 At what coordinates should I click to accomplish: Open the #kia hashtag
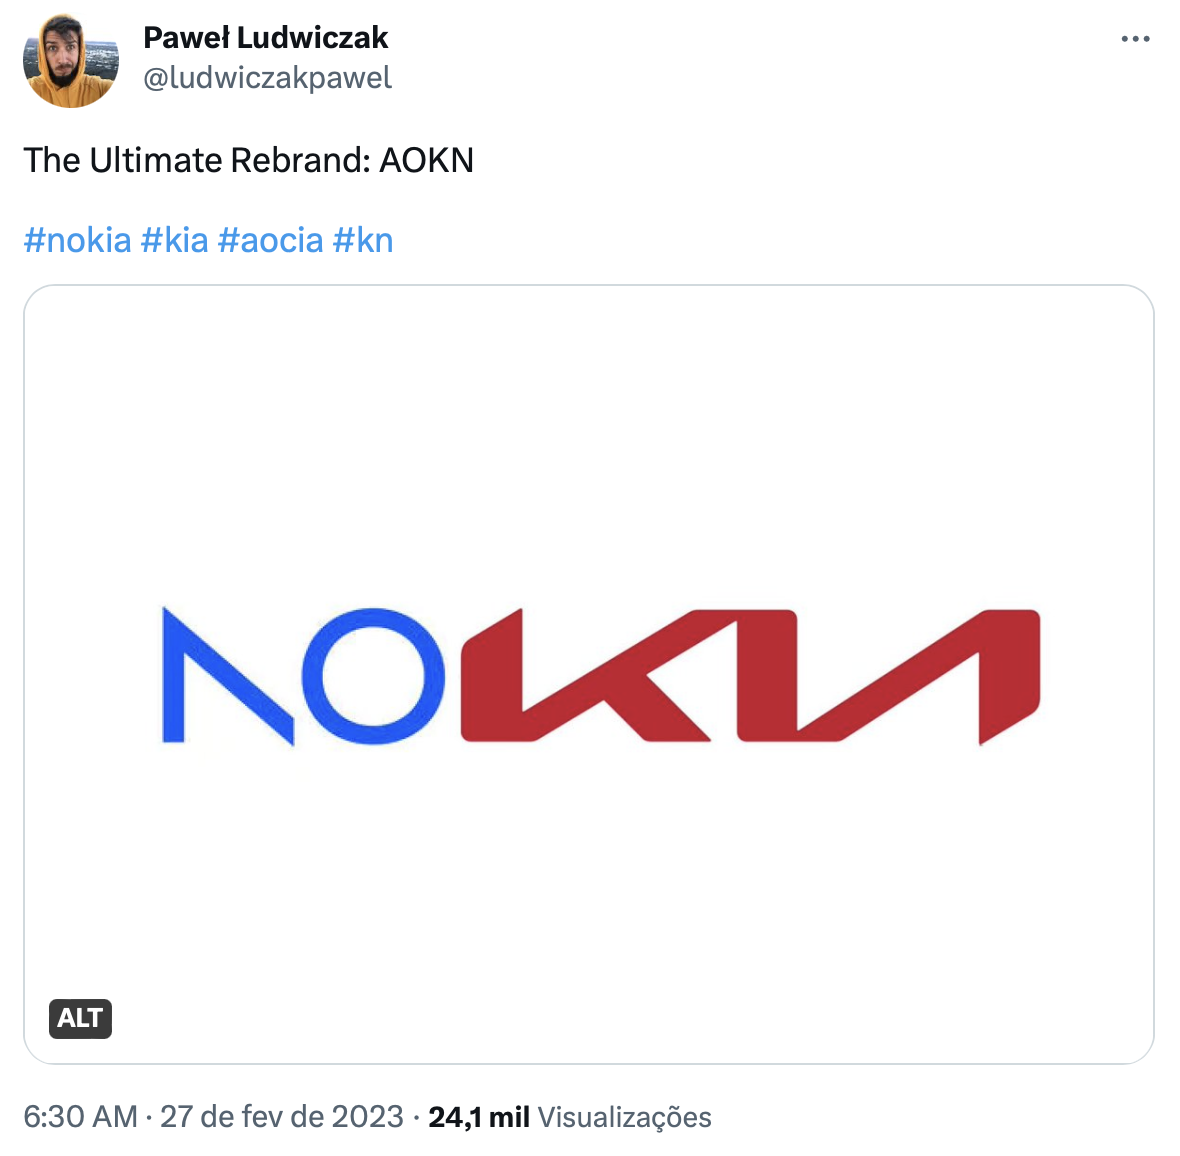174,240
